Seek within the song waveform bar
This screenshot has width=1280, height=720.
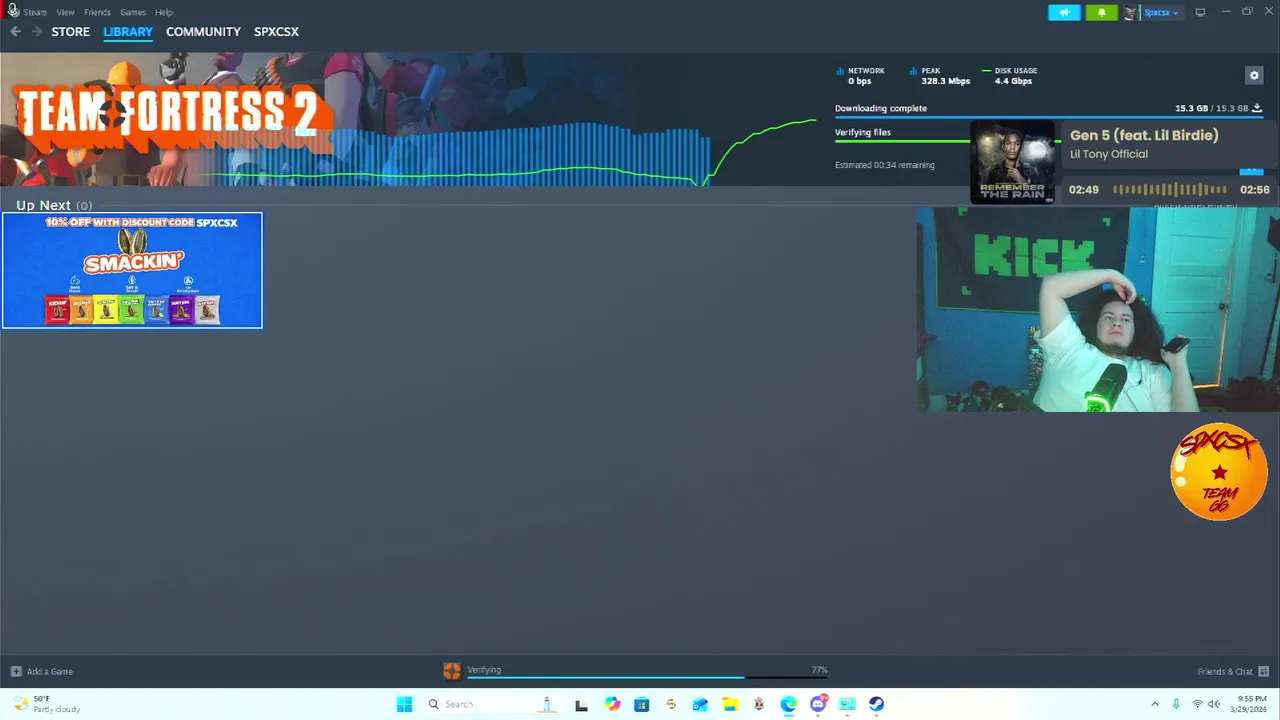1169,189
